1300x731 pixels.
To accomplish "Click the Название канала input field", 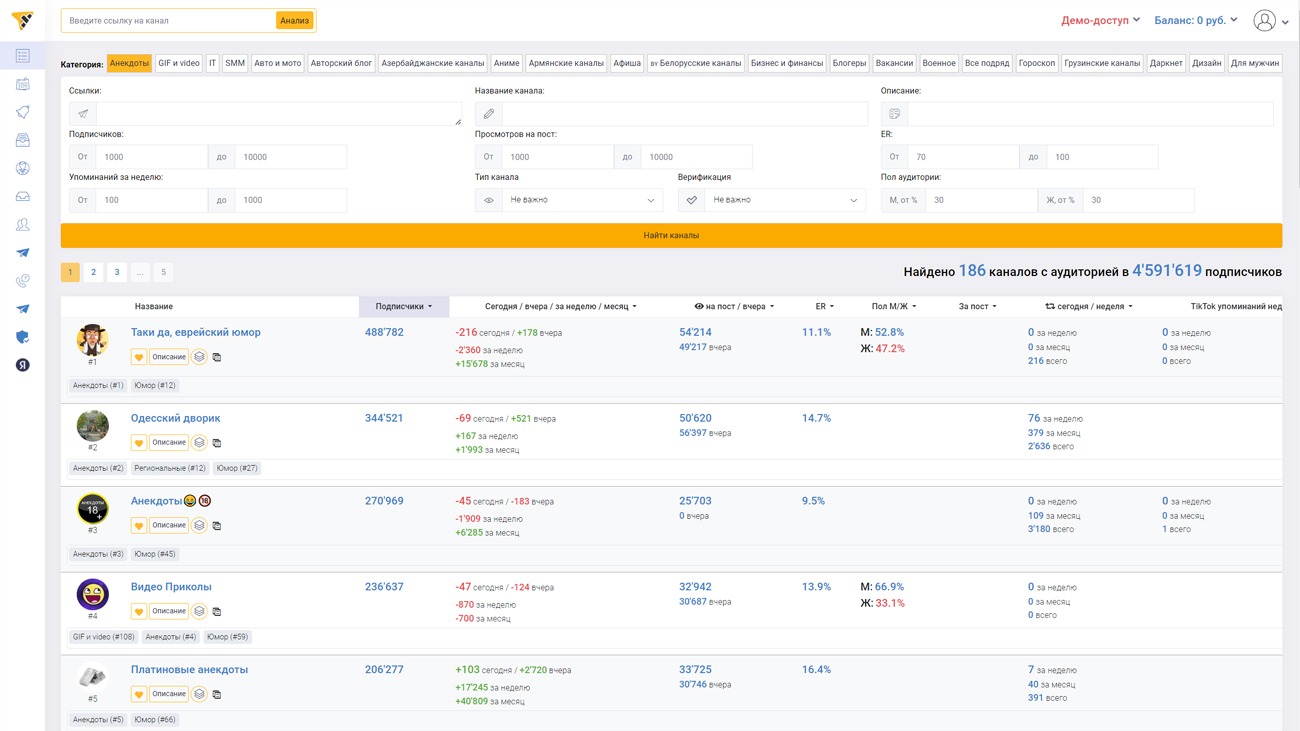I will (x=684, y=114).
